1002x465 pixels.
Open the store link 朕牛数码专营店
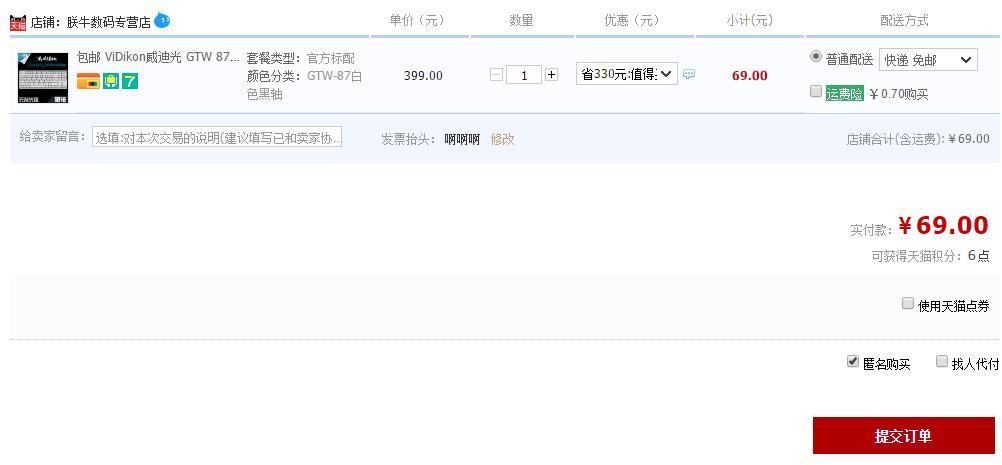(x=109, y=23)
